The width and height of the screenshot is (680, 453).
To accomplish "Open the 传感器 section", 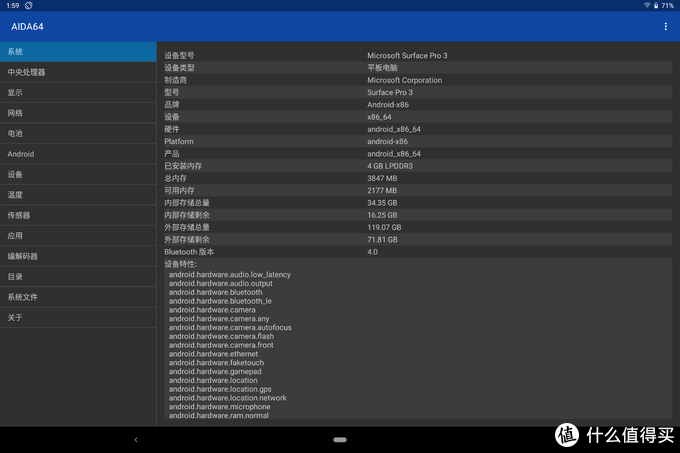I will 78,215.
